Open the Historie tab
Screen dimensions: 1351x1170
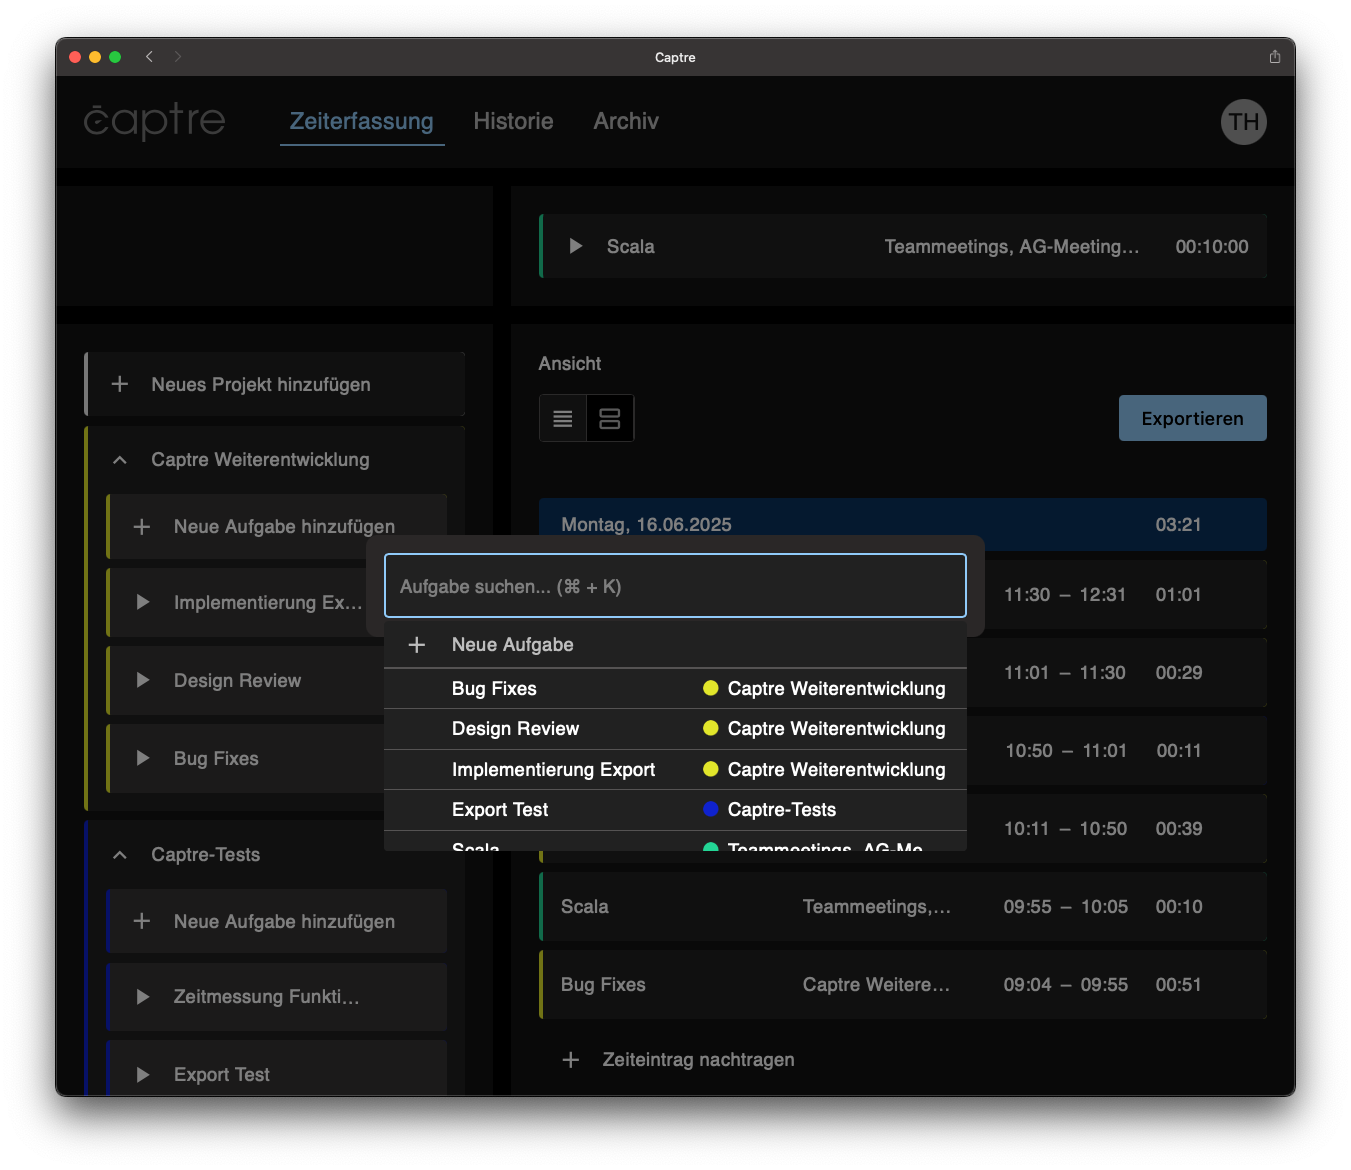(x=513, y=121)
